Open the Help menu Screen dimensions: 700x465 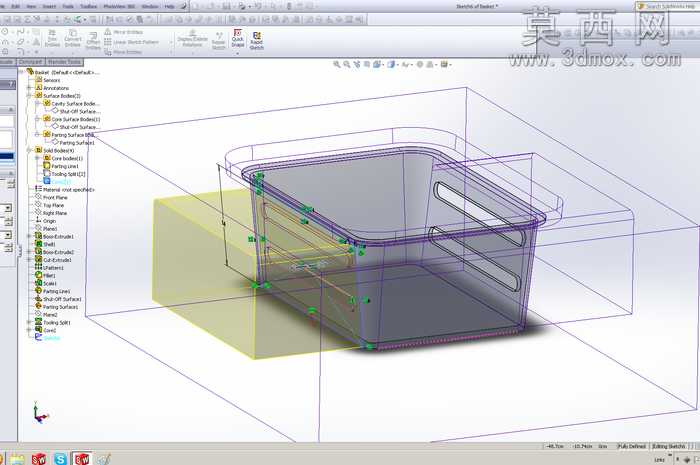[169, 6]
